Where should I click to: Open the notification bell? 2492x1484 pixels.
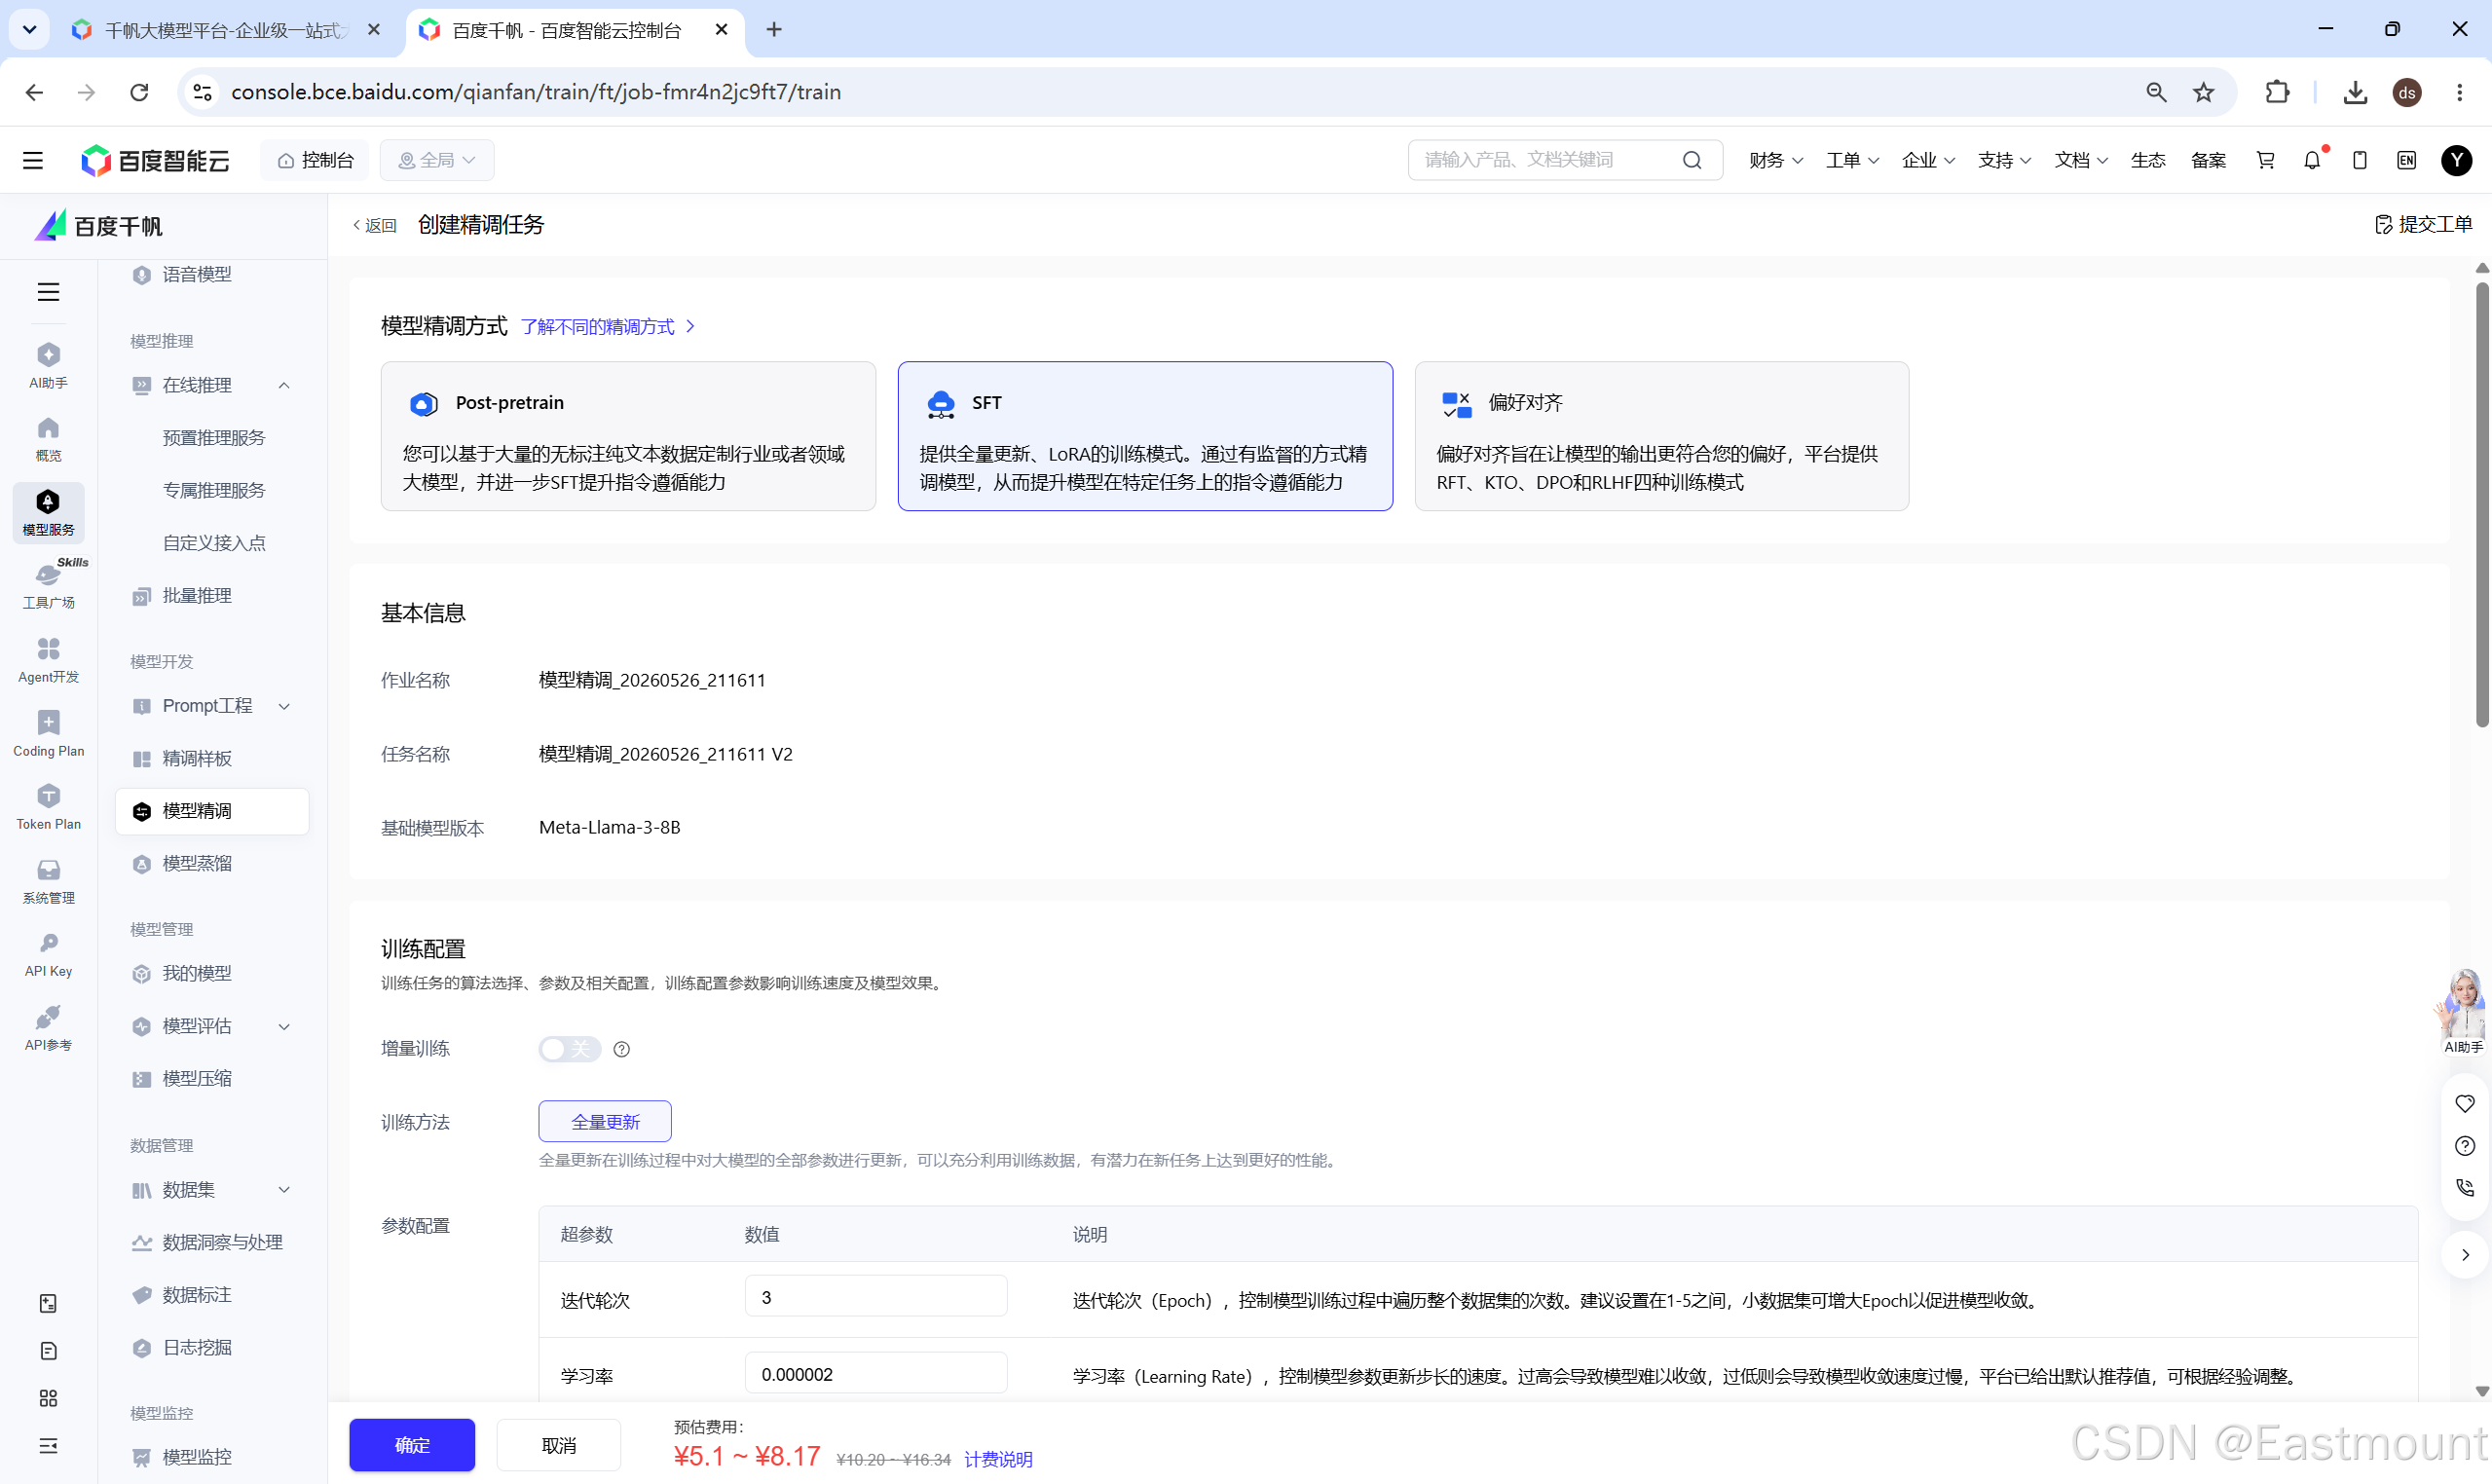click(2312, 160)
